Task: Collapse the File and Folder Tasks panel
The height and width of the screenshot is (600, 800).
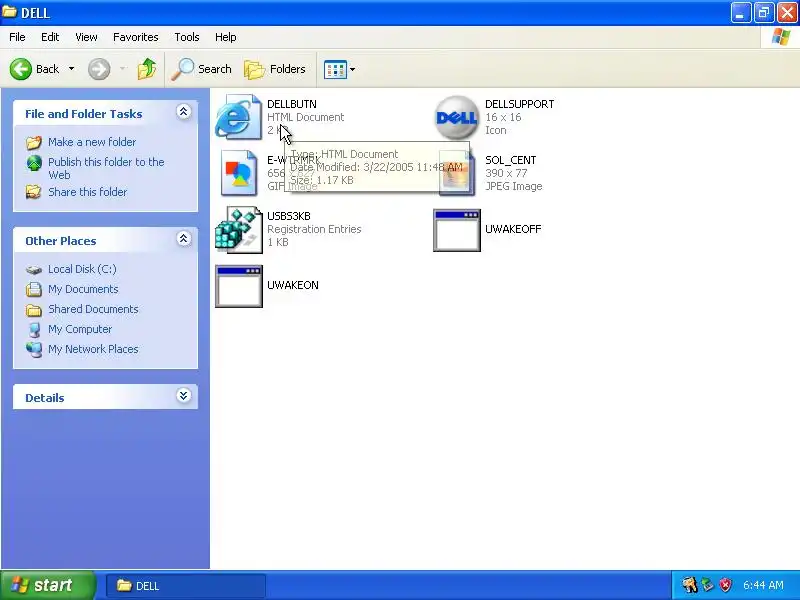Action: pos(184,112)
